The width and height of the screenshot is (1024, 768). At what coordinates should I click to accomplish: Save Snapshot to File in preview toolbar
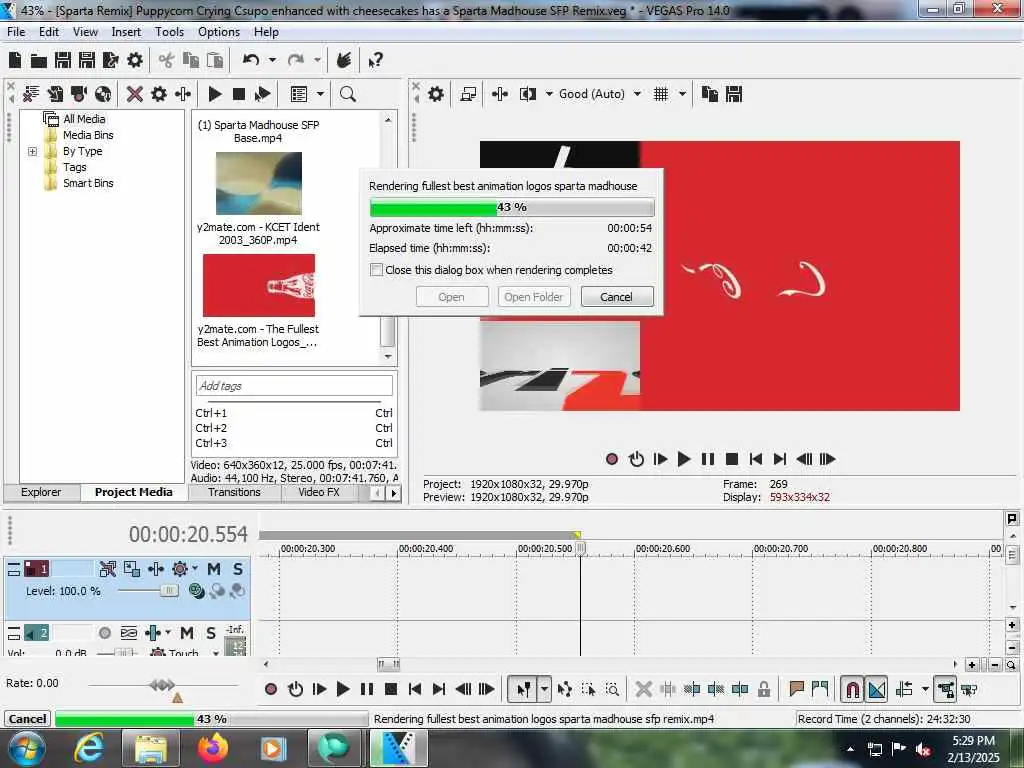coord(734,94)
